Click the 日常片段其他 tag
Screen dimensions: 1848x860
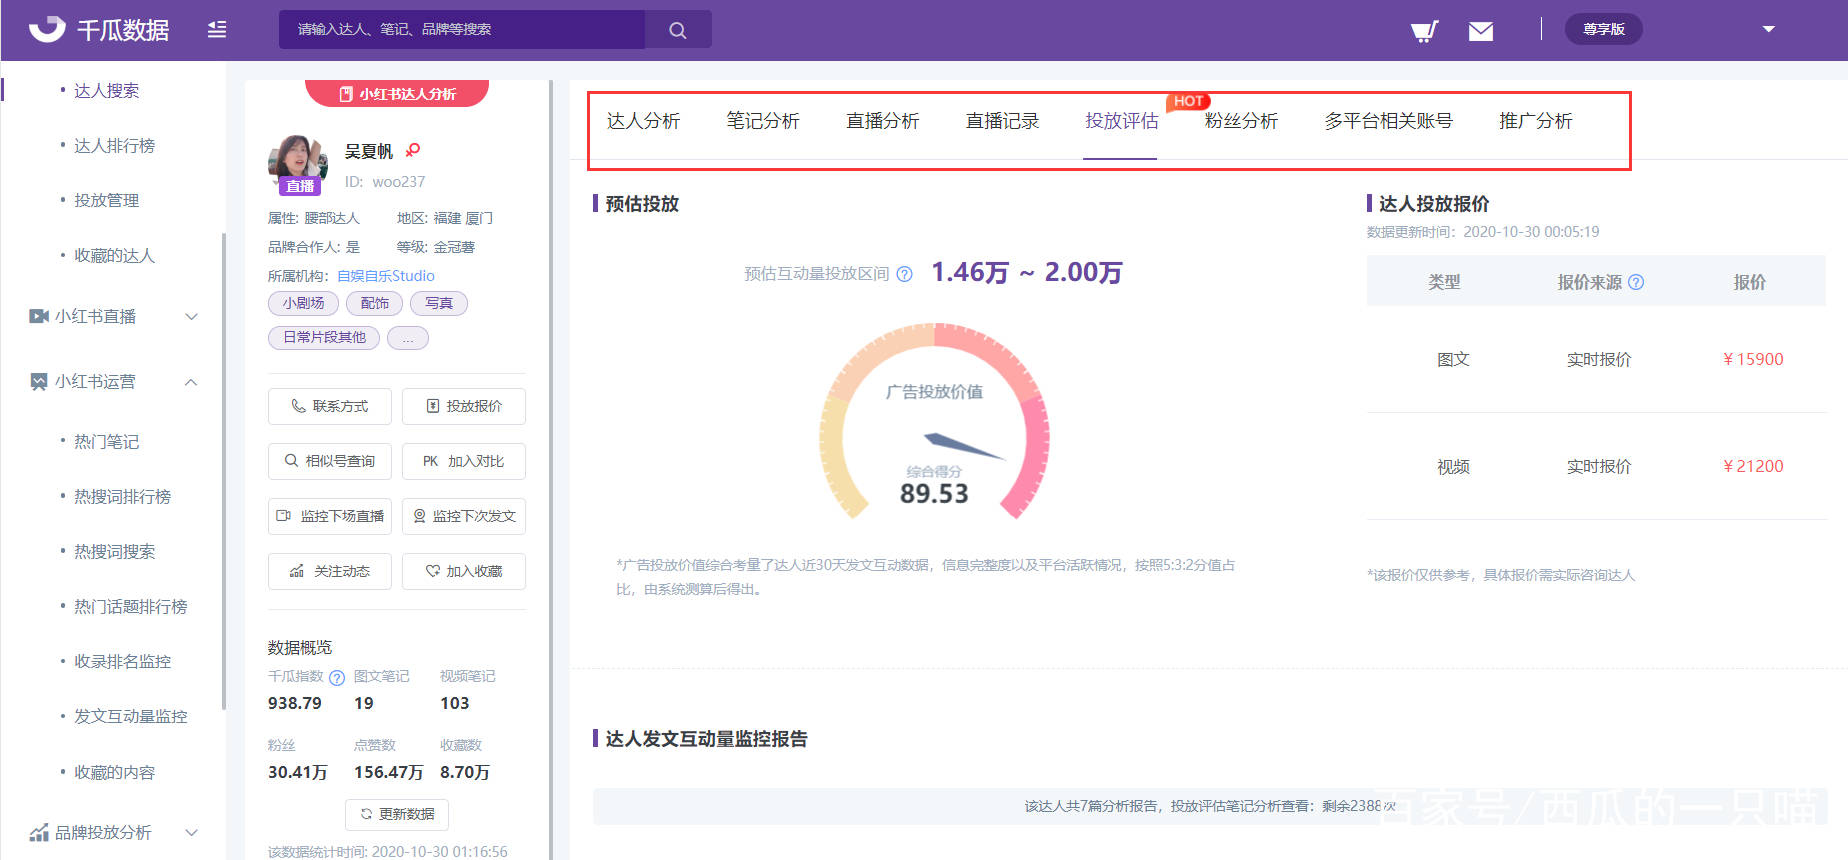click(x=324, y=338)
